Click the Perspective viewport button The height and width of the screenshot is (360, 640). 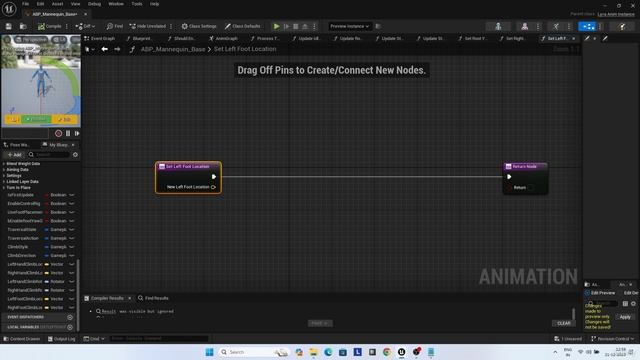(32, 40)
